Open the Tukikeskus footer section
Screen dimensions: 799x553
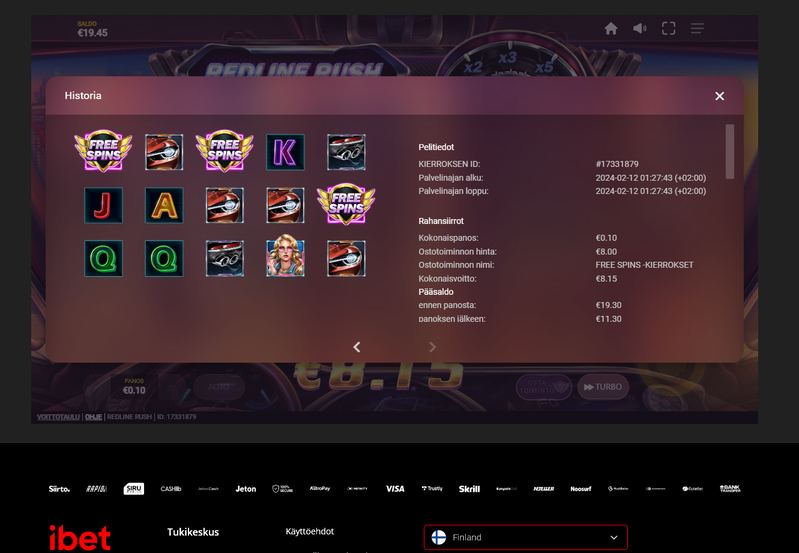(193, 532)
